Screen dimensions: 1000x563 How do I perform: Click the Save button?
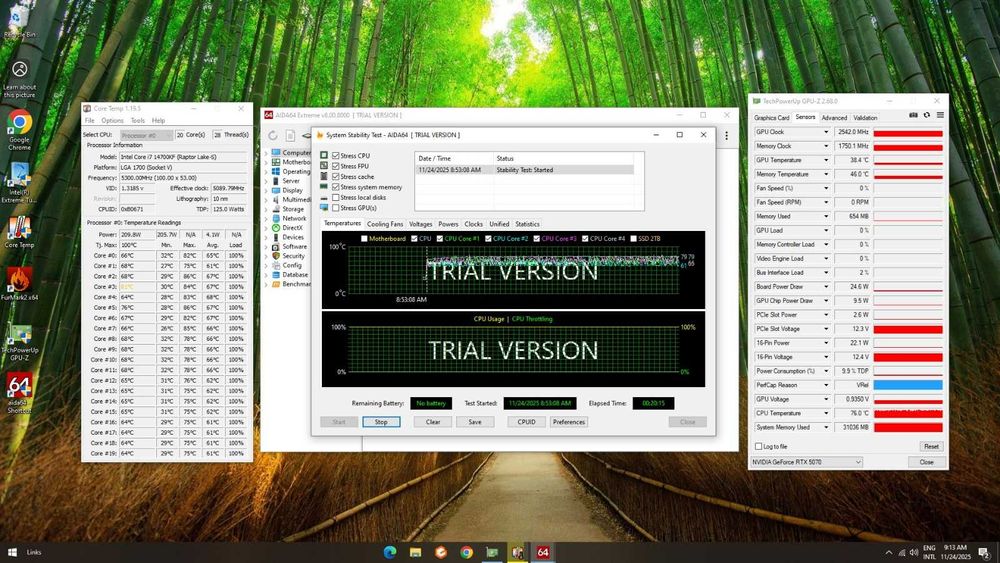pos(475,422)
